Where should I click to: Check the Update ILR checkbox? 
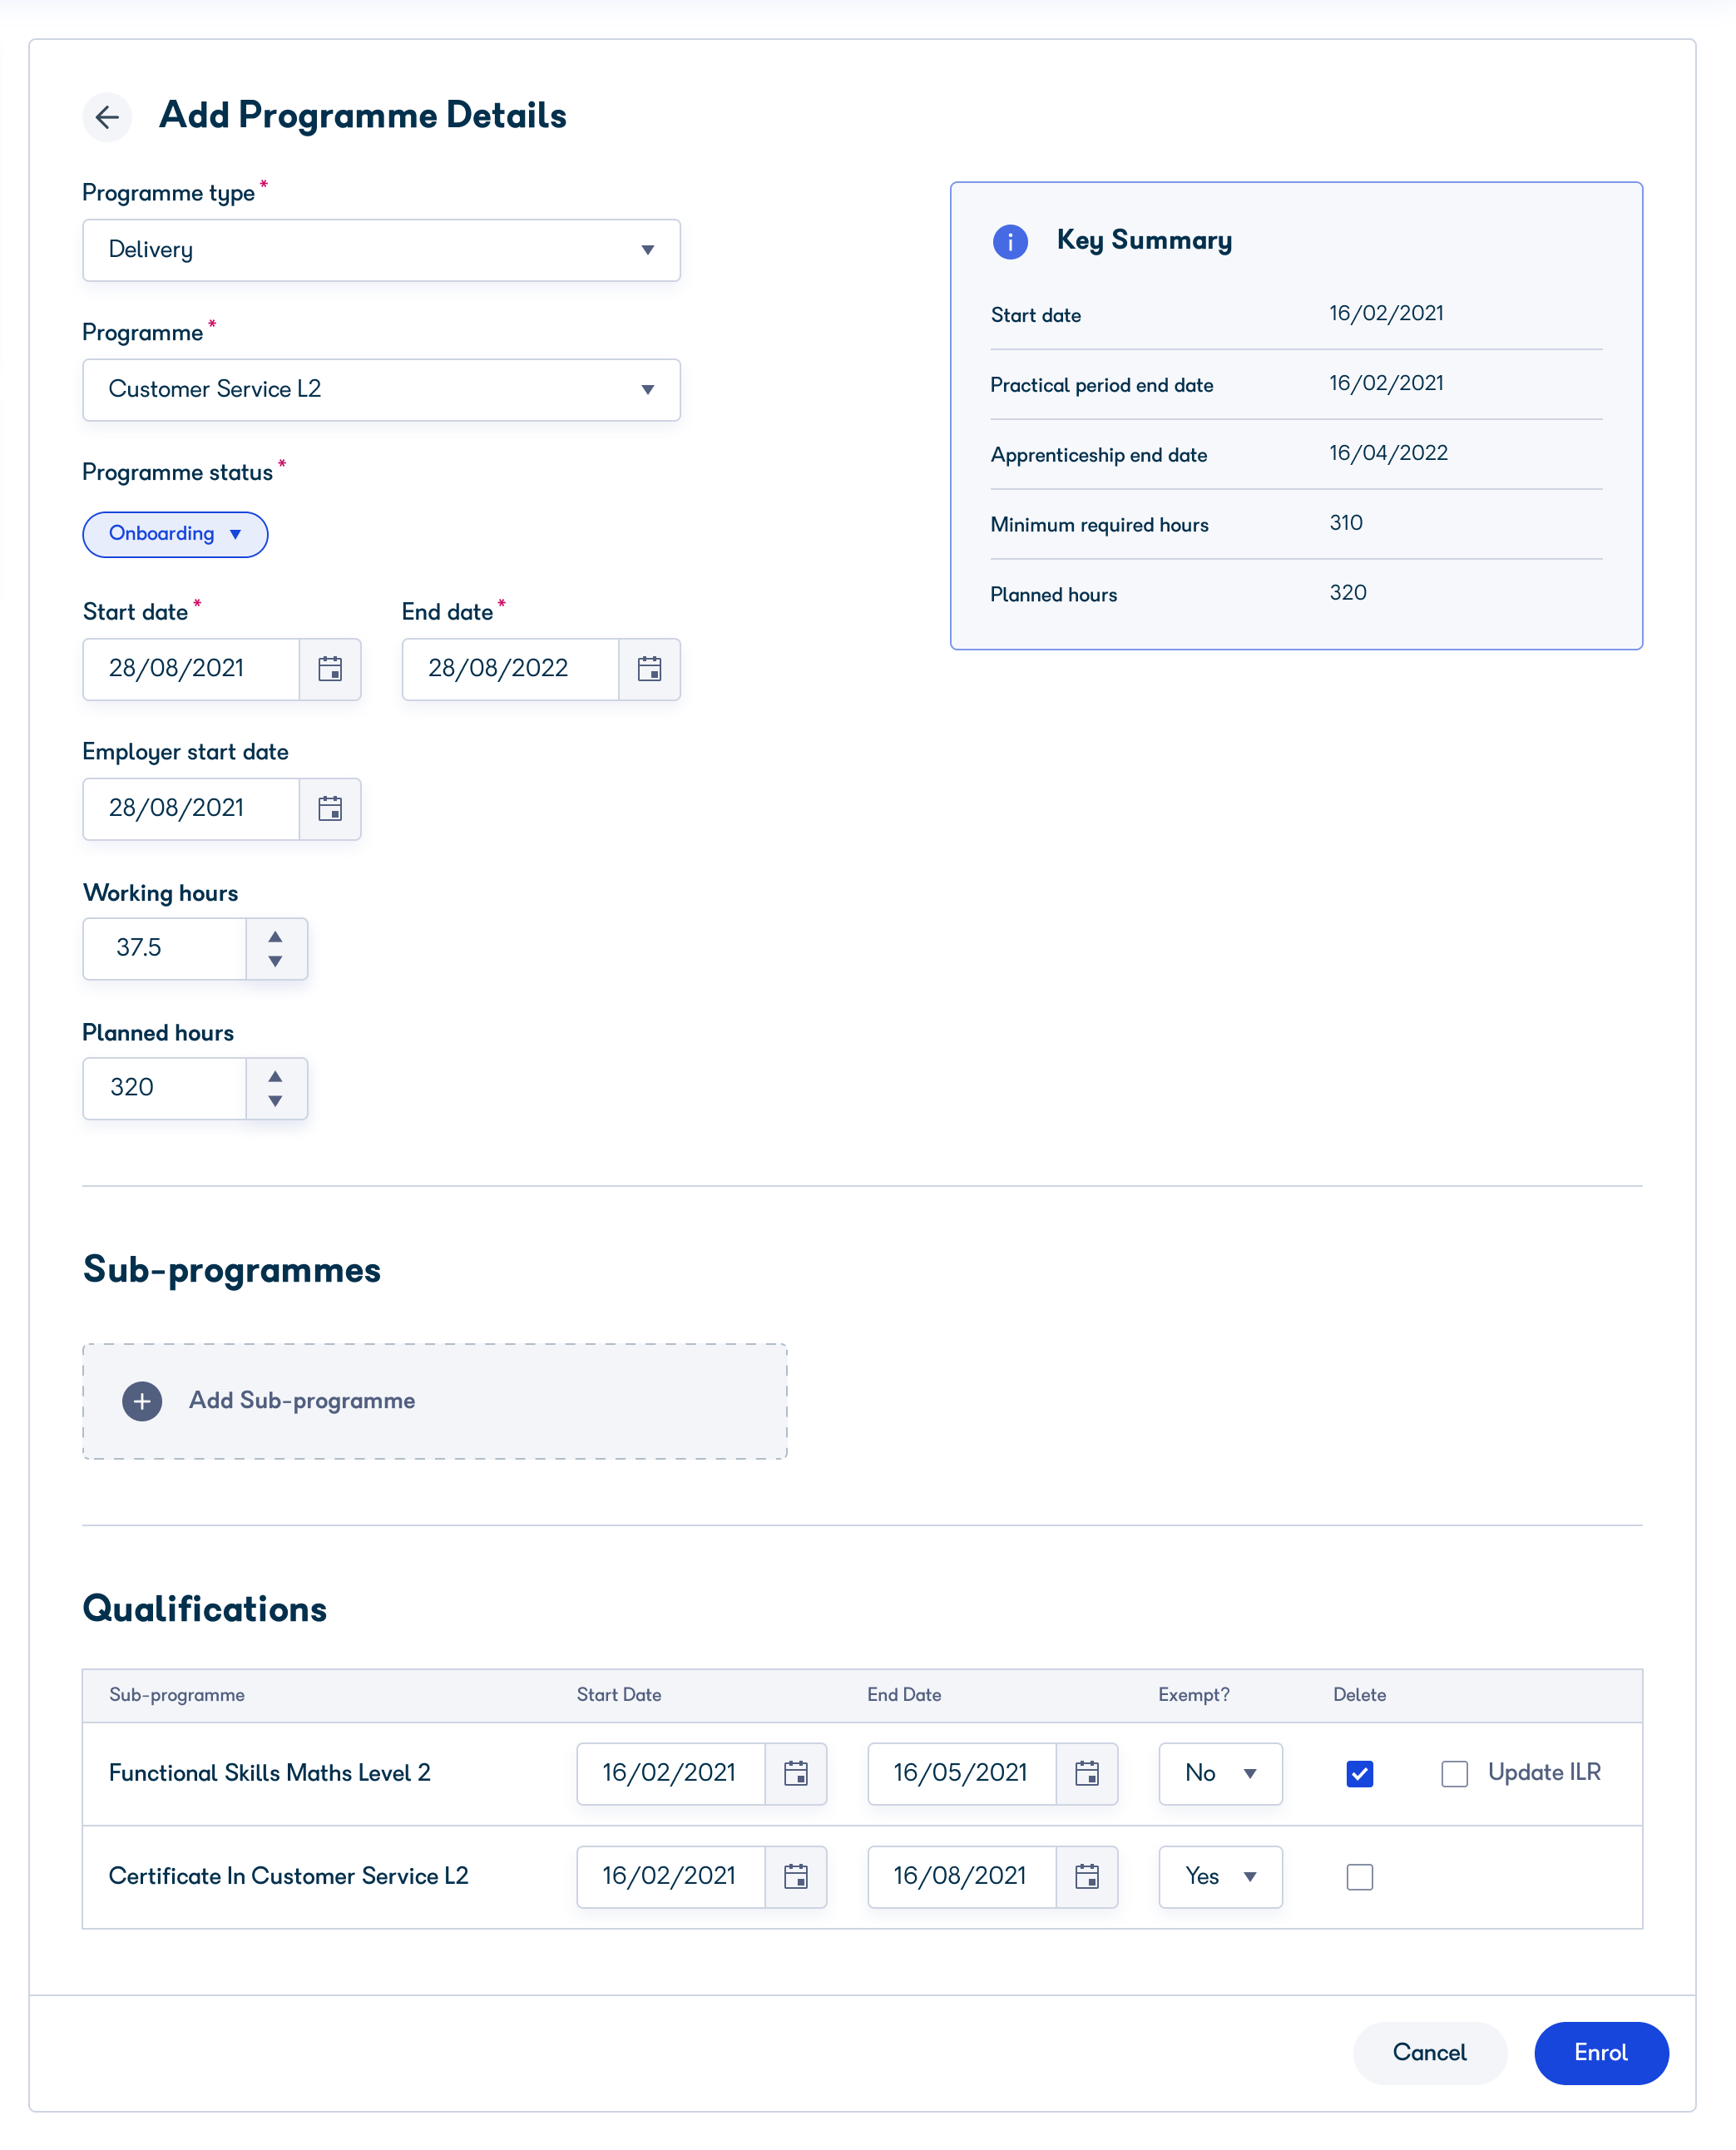(x=1454, y=1773)
